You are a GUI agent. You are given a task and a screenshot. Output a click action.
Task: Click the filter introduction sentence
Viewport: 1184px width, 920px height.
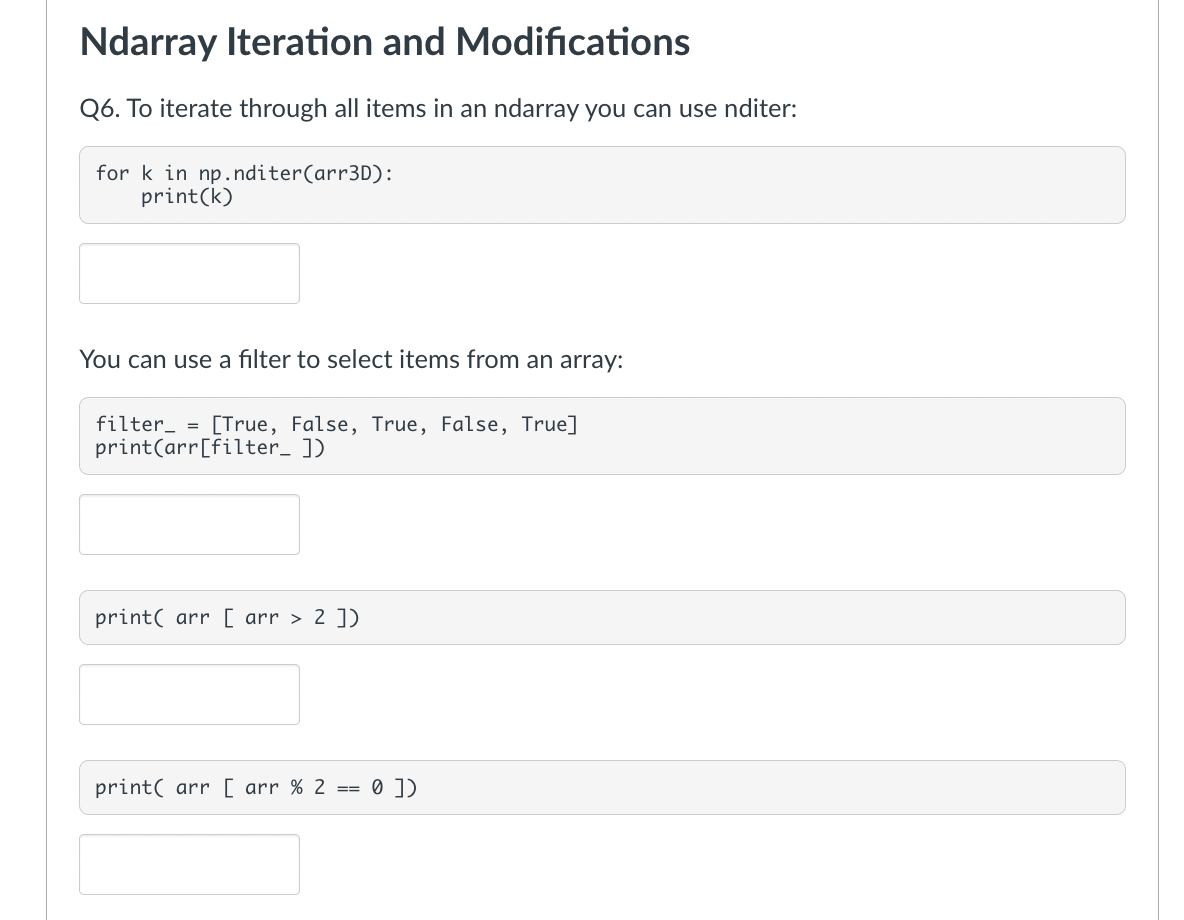click(351, 359)
